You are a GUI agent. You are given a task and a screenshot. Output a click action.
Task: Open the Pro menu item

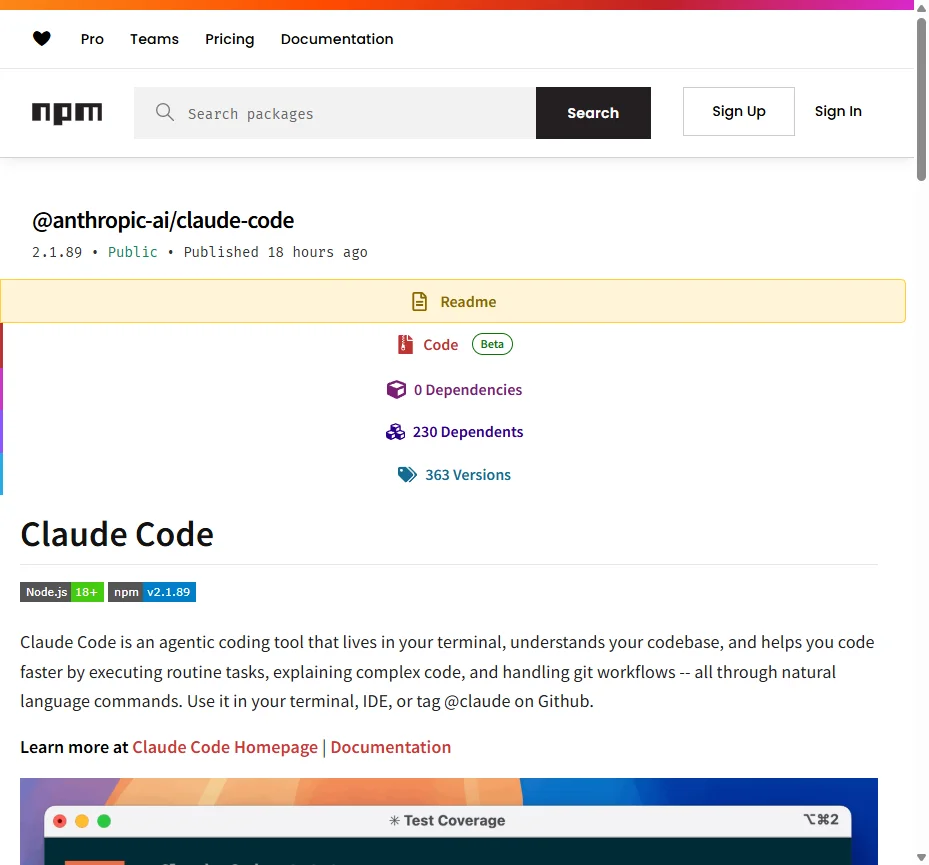pos(91,39)
